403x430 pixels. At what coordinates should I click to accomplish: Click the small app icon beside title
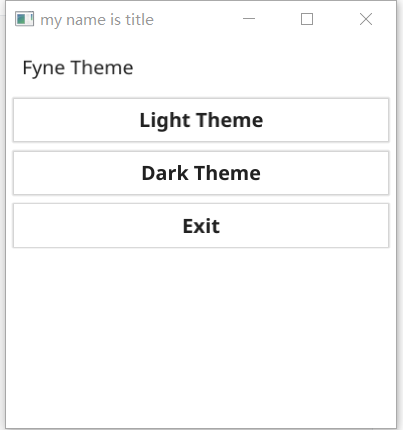pos(24,19)
